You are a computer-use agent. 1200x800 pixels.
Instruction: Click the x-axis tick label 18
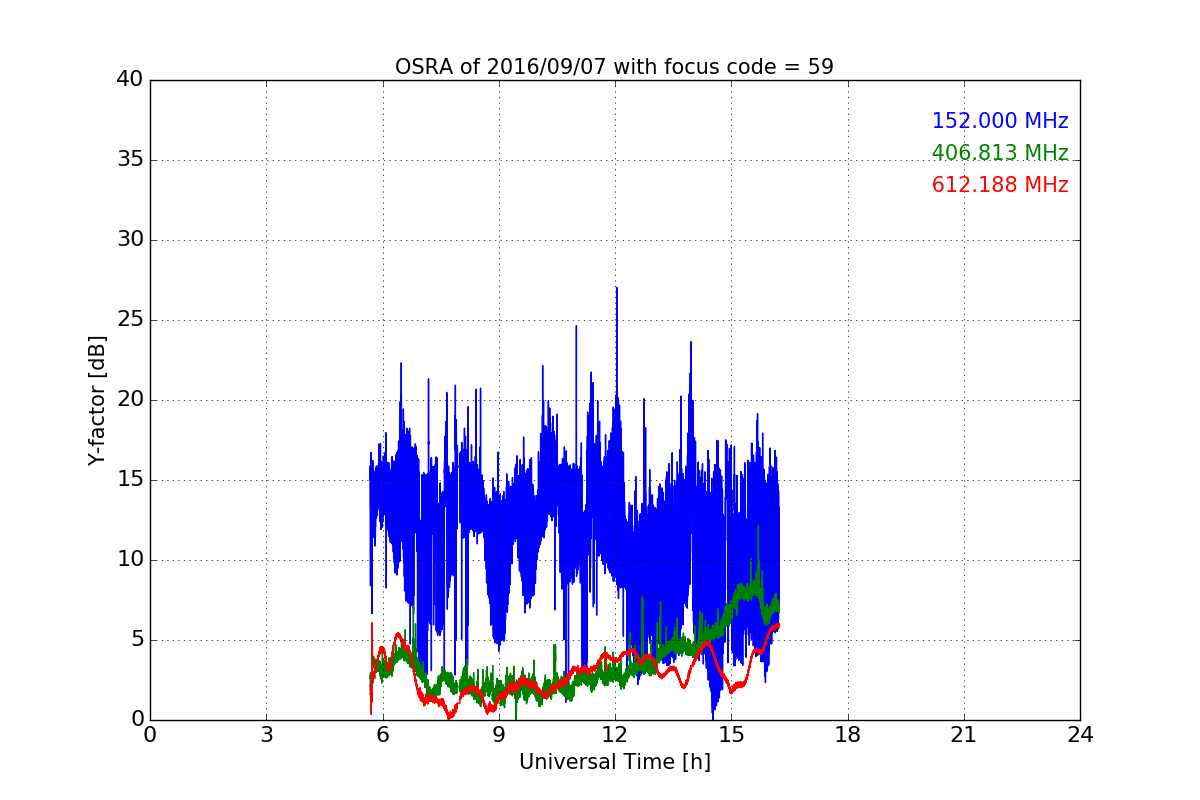click(x=848, y=735)
